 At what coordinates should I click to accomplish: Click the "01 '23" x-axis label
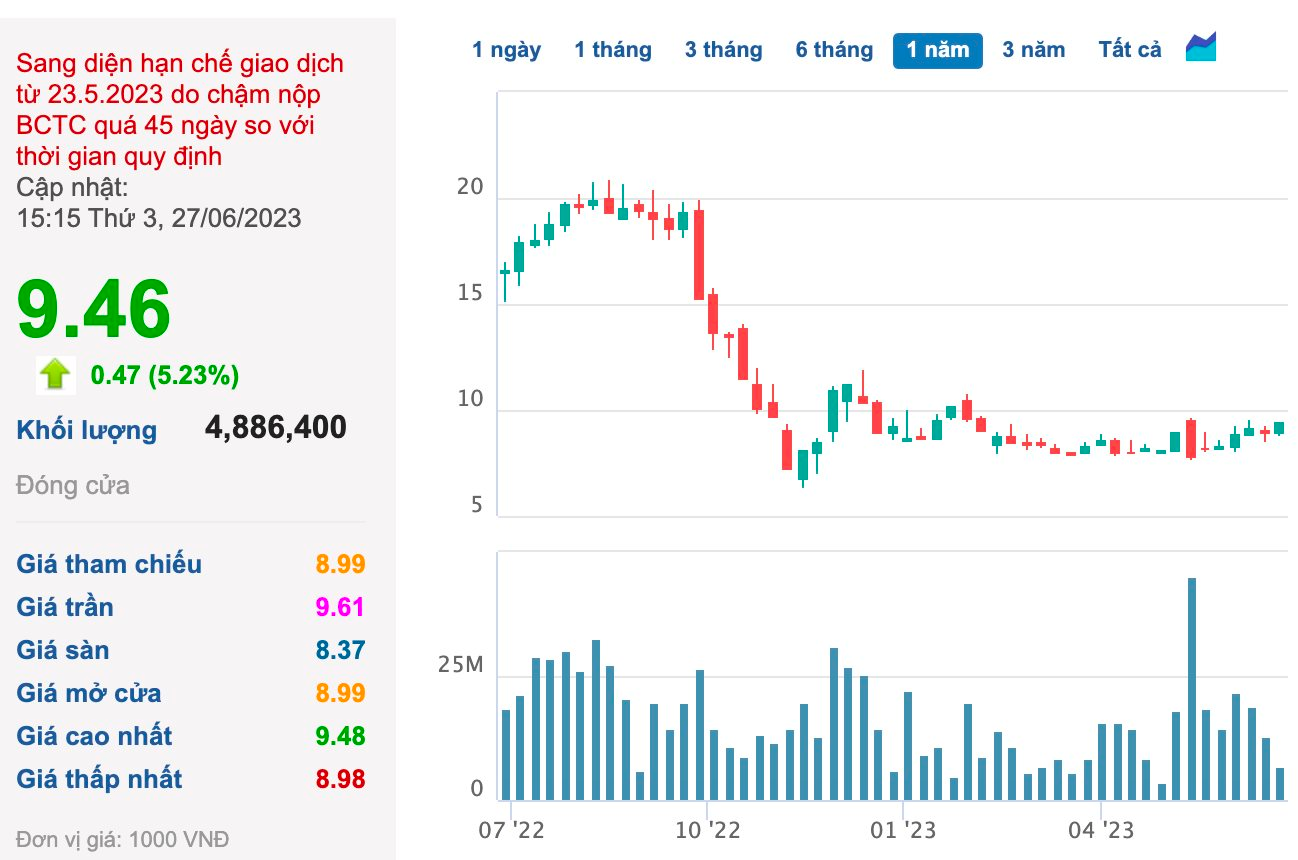pyautogui.click(x=903, y=830)
